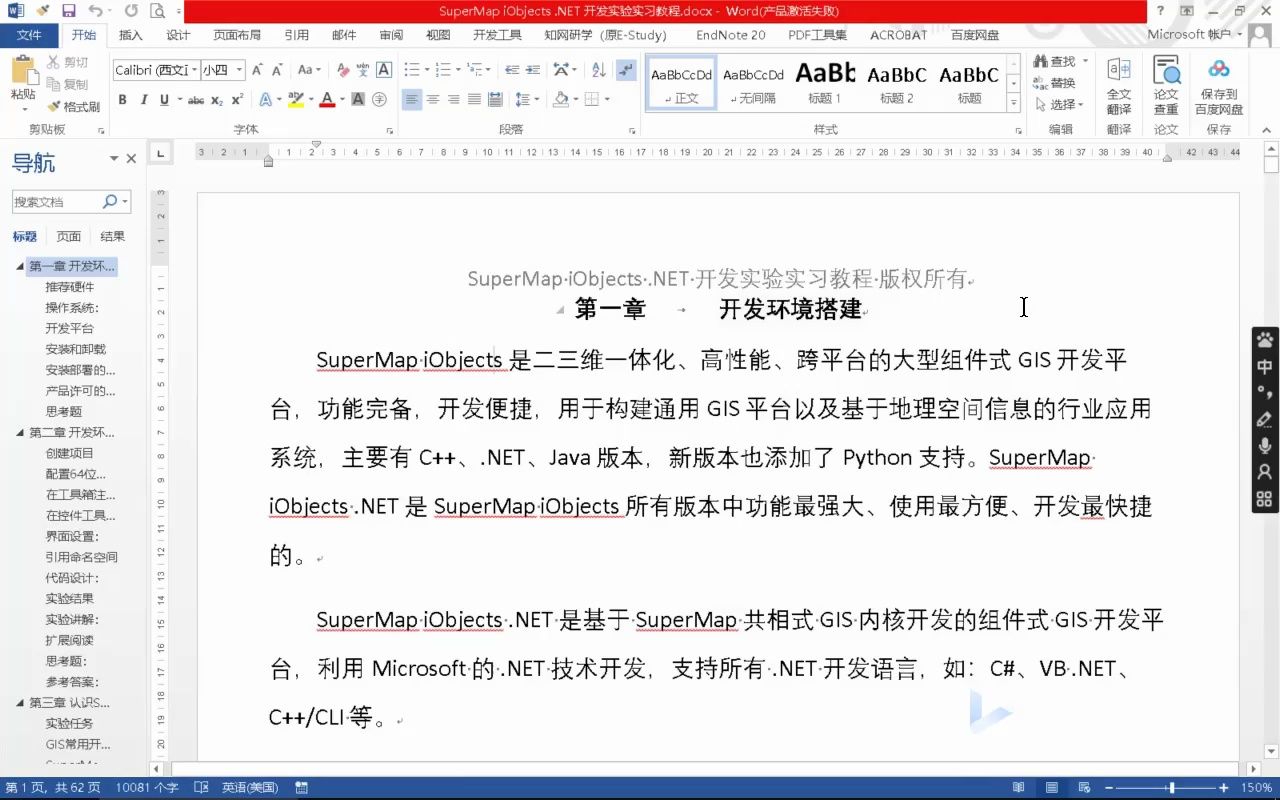Apply the 标题 1 style

825,83
